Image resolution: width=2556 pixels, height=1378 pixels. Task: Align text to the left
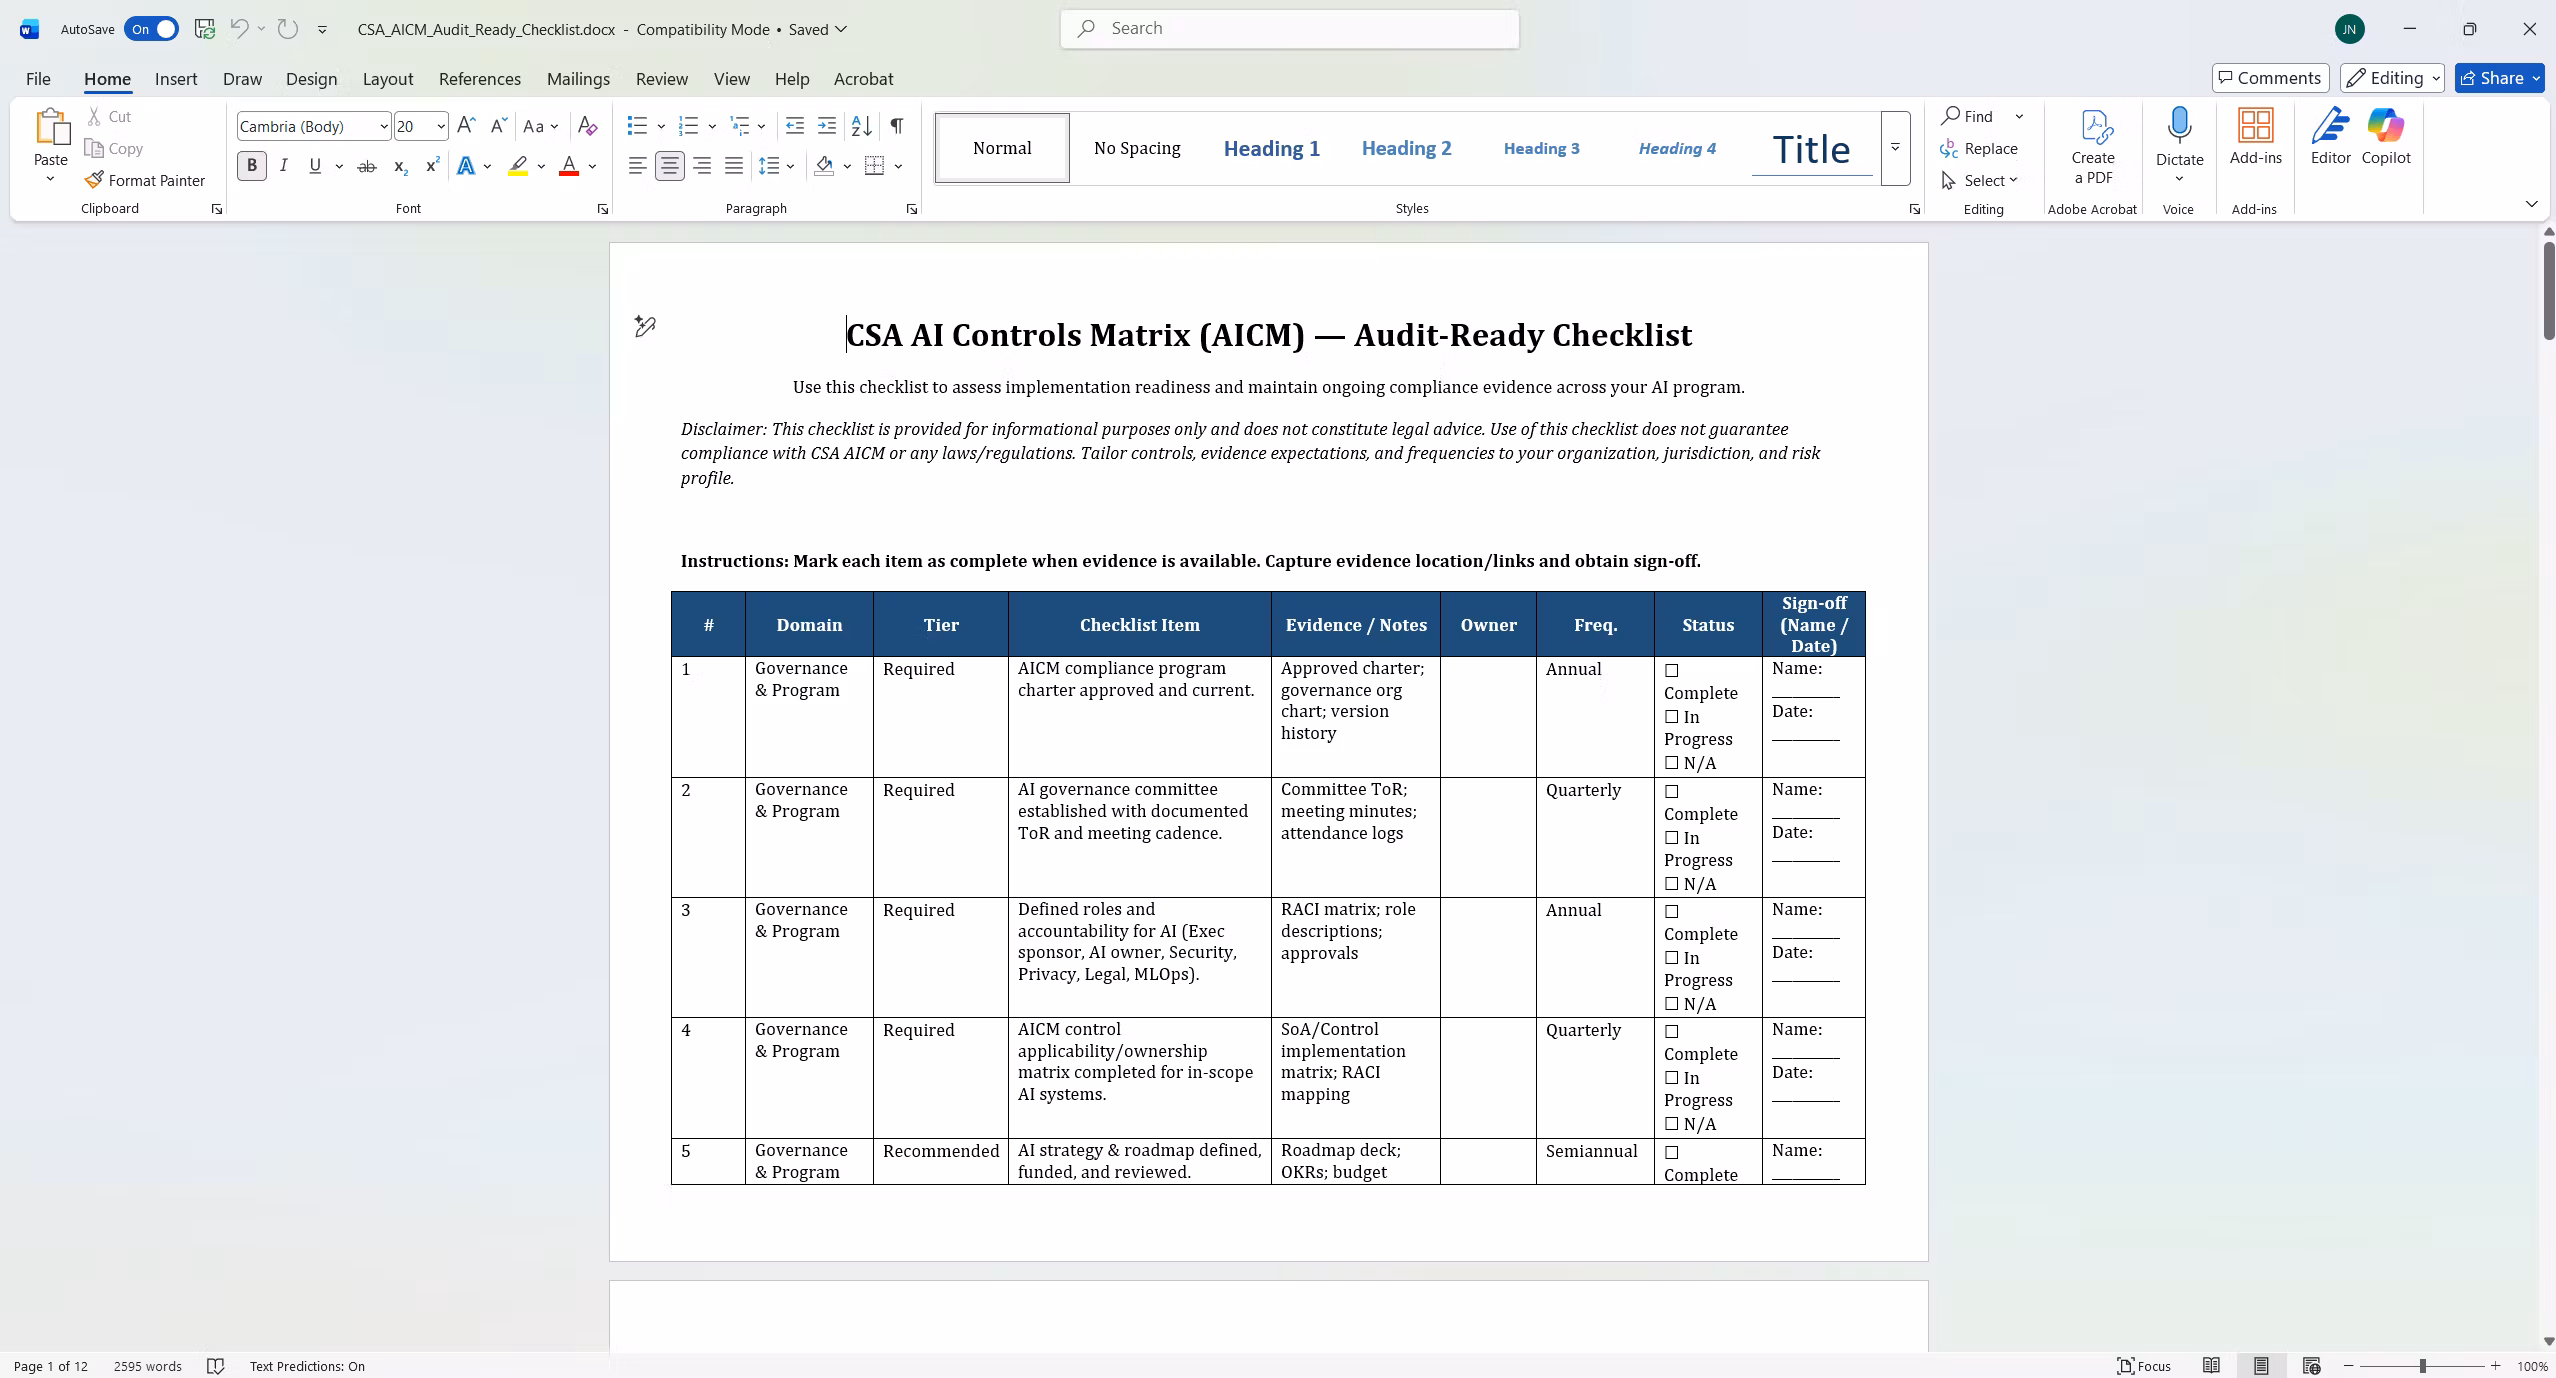637,166
